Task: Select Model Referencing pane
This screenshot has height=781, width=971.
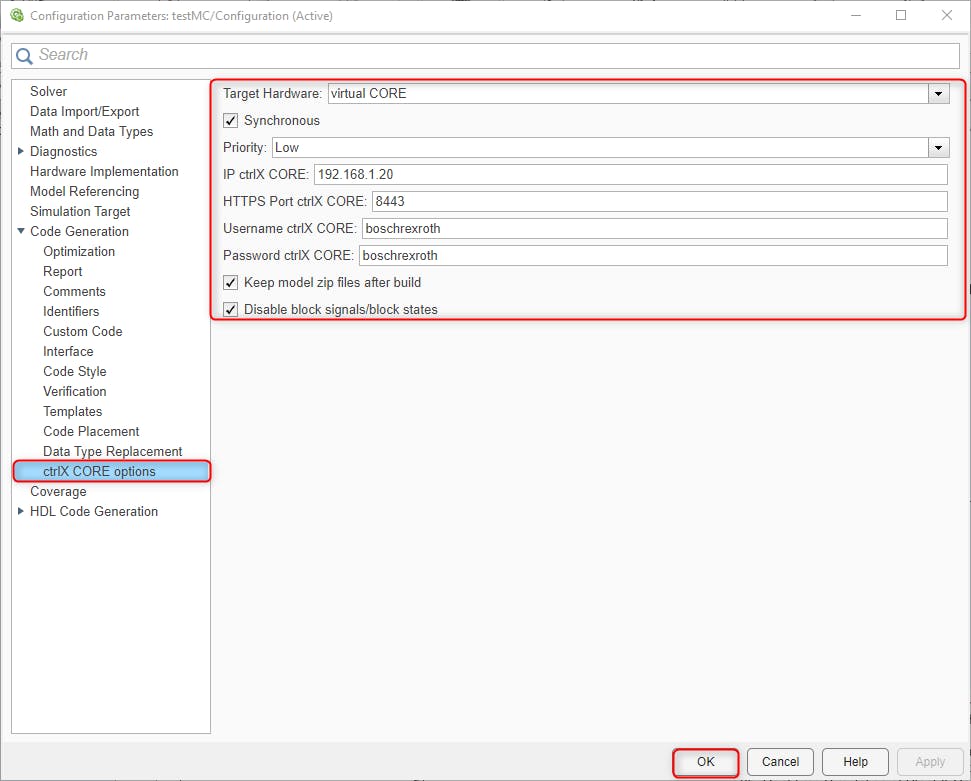Action: pyautogui.click(x=84, y=191)
